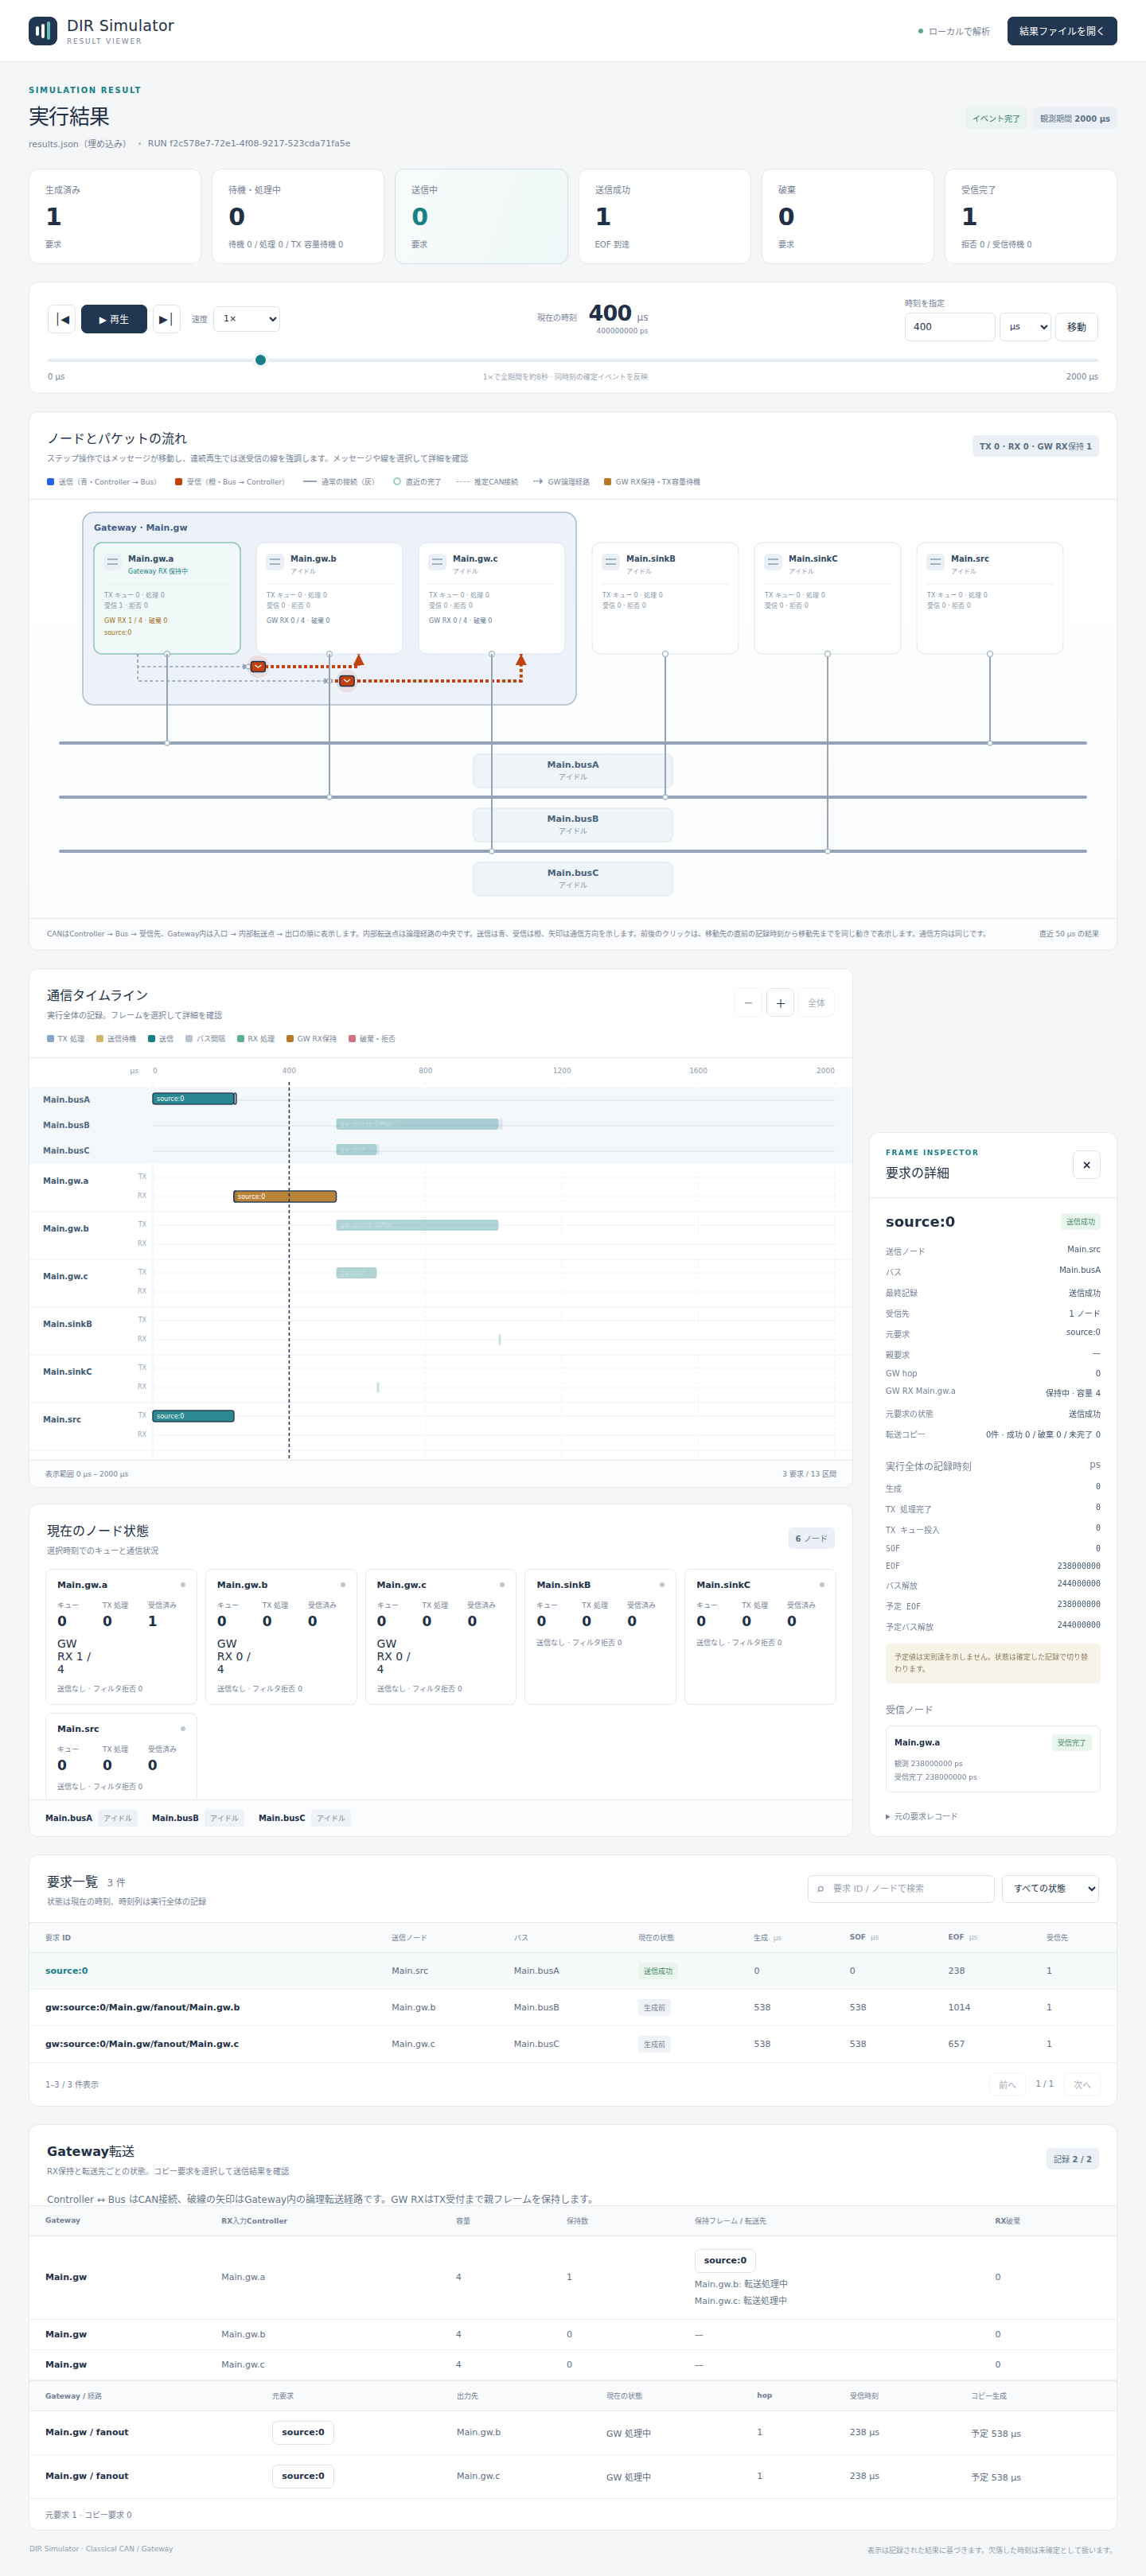Image resolution: width=1146 pixels, height=2576 pixels.
Task: Open the すべての状態 status filter dropdown
Action: (x=1050, y=1889)
